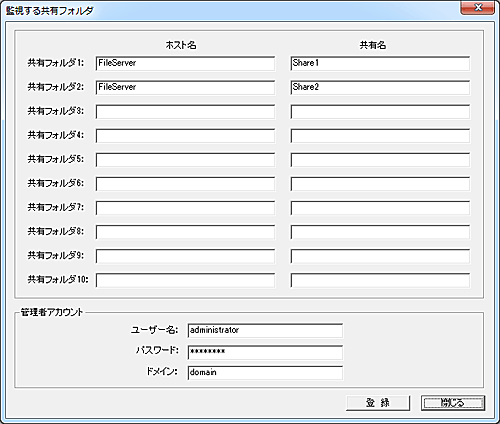Click the ドメイン domain field
Viewport: 500px width, 424px height.
[x=265, y=373]
